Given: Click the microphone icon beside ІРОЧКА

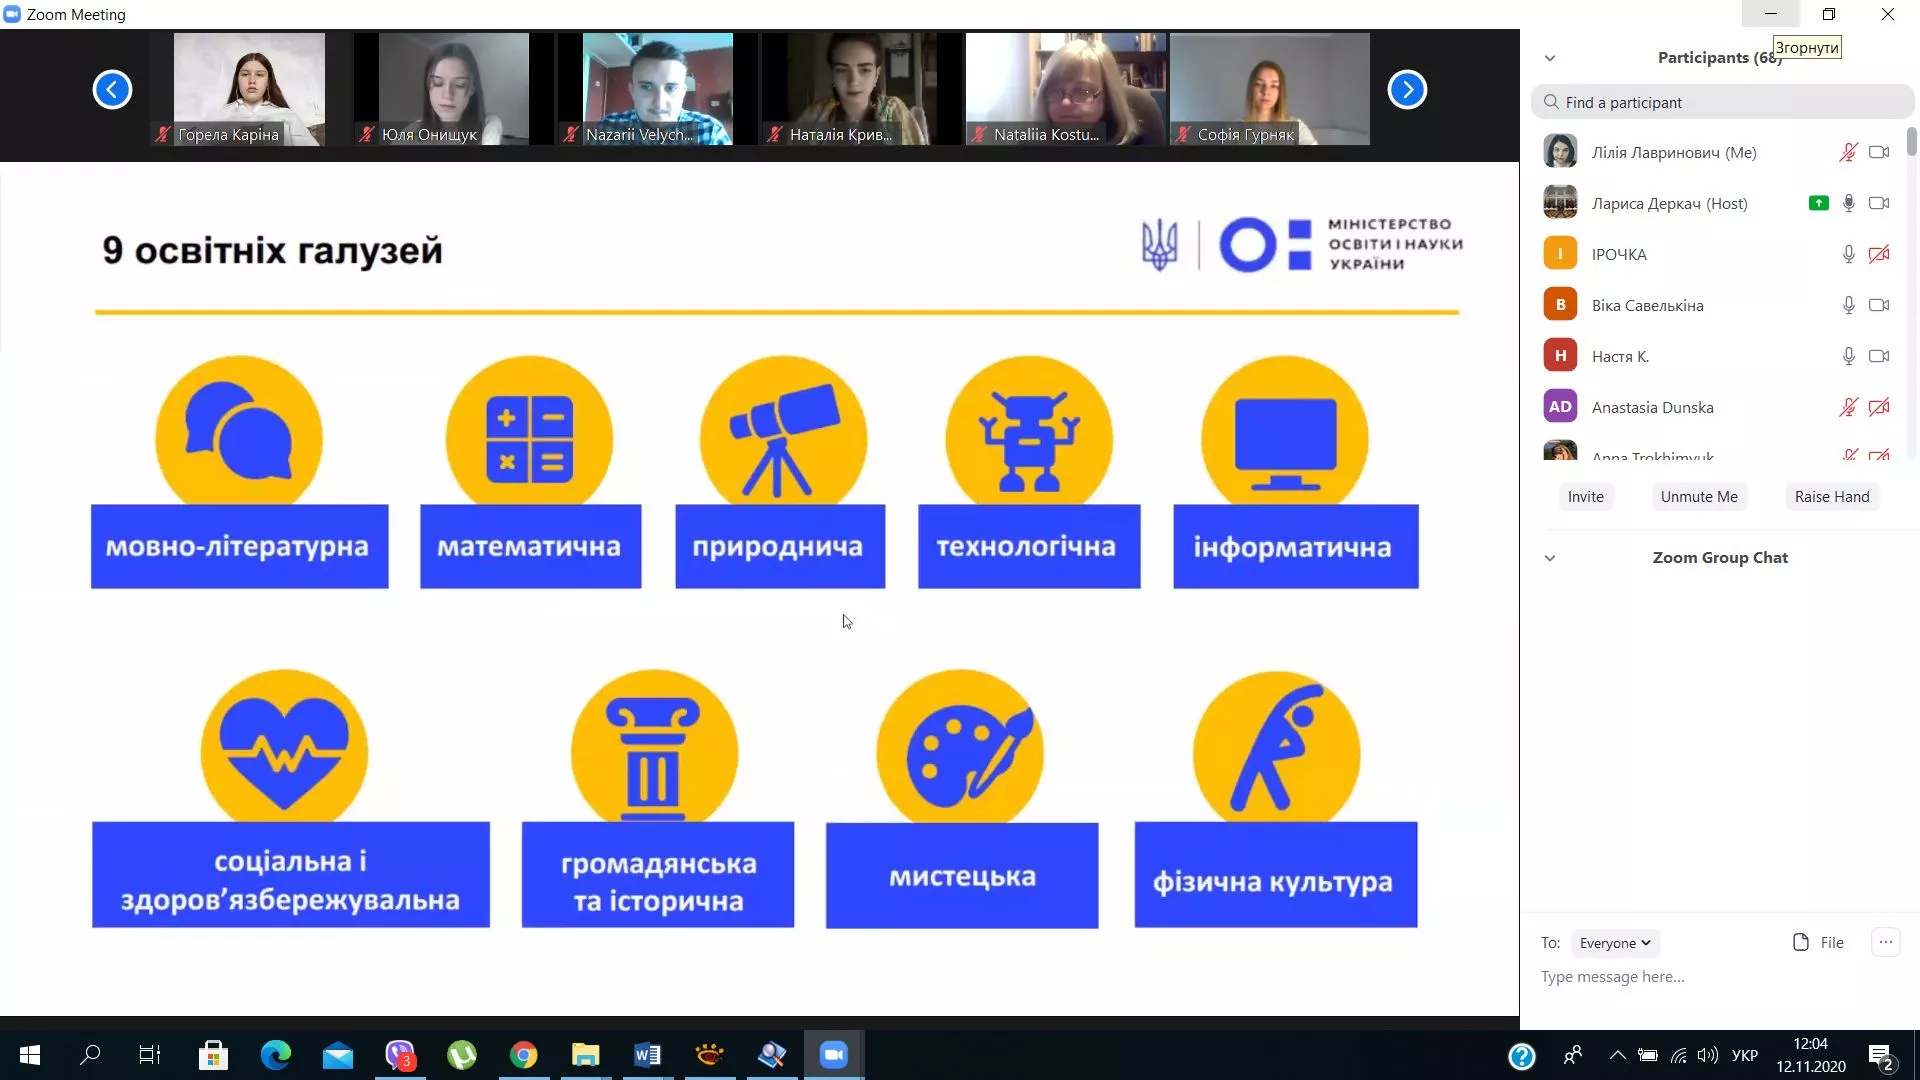Looking at the screenshot, I should point(1847,254).
